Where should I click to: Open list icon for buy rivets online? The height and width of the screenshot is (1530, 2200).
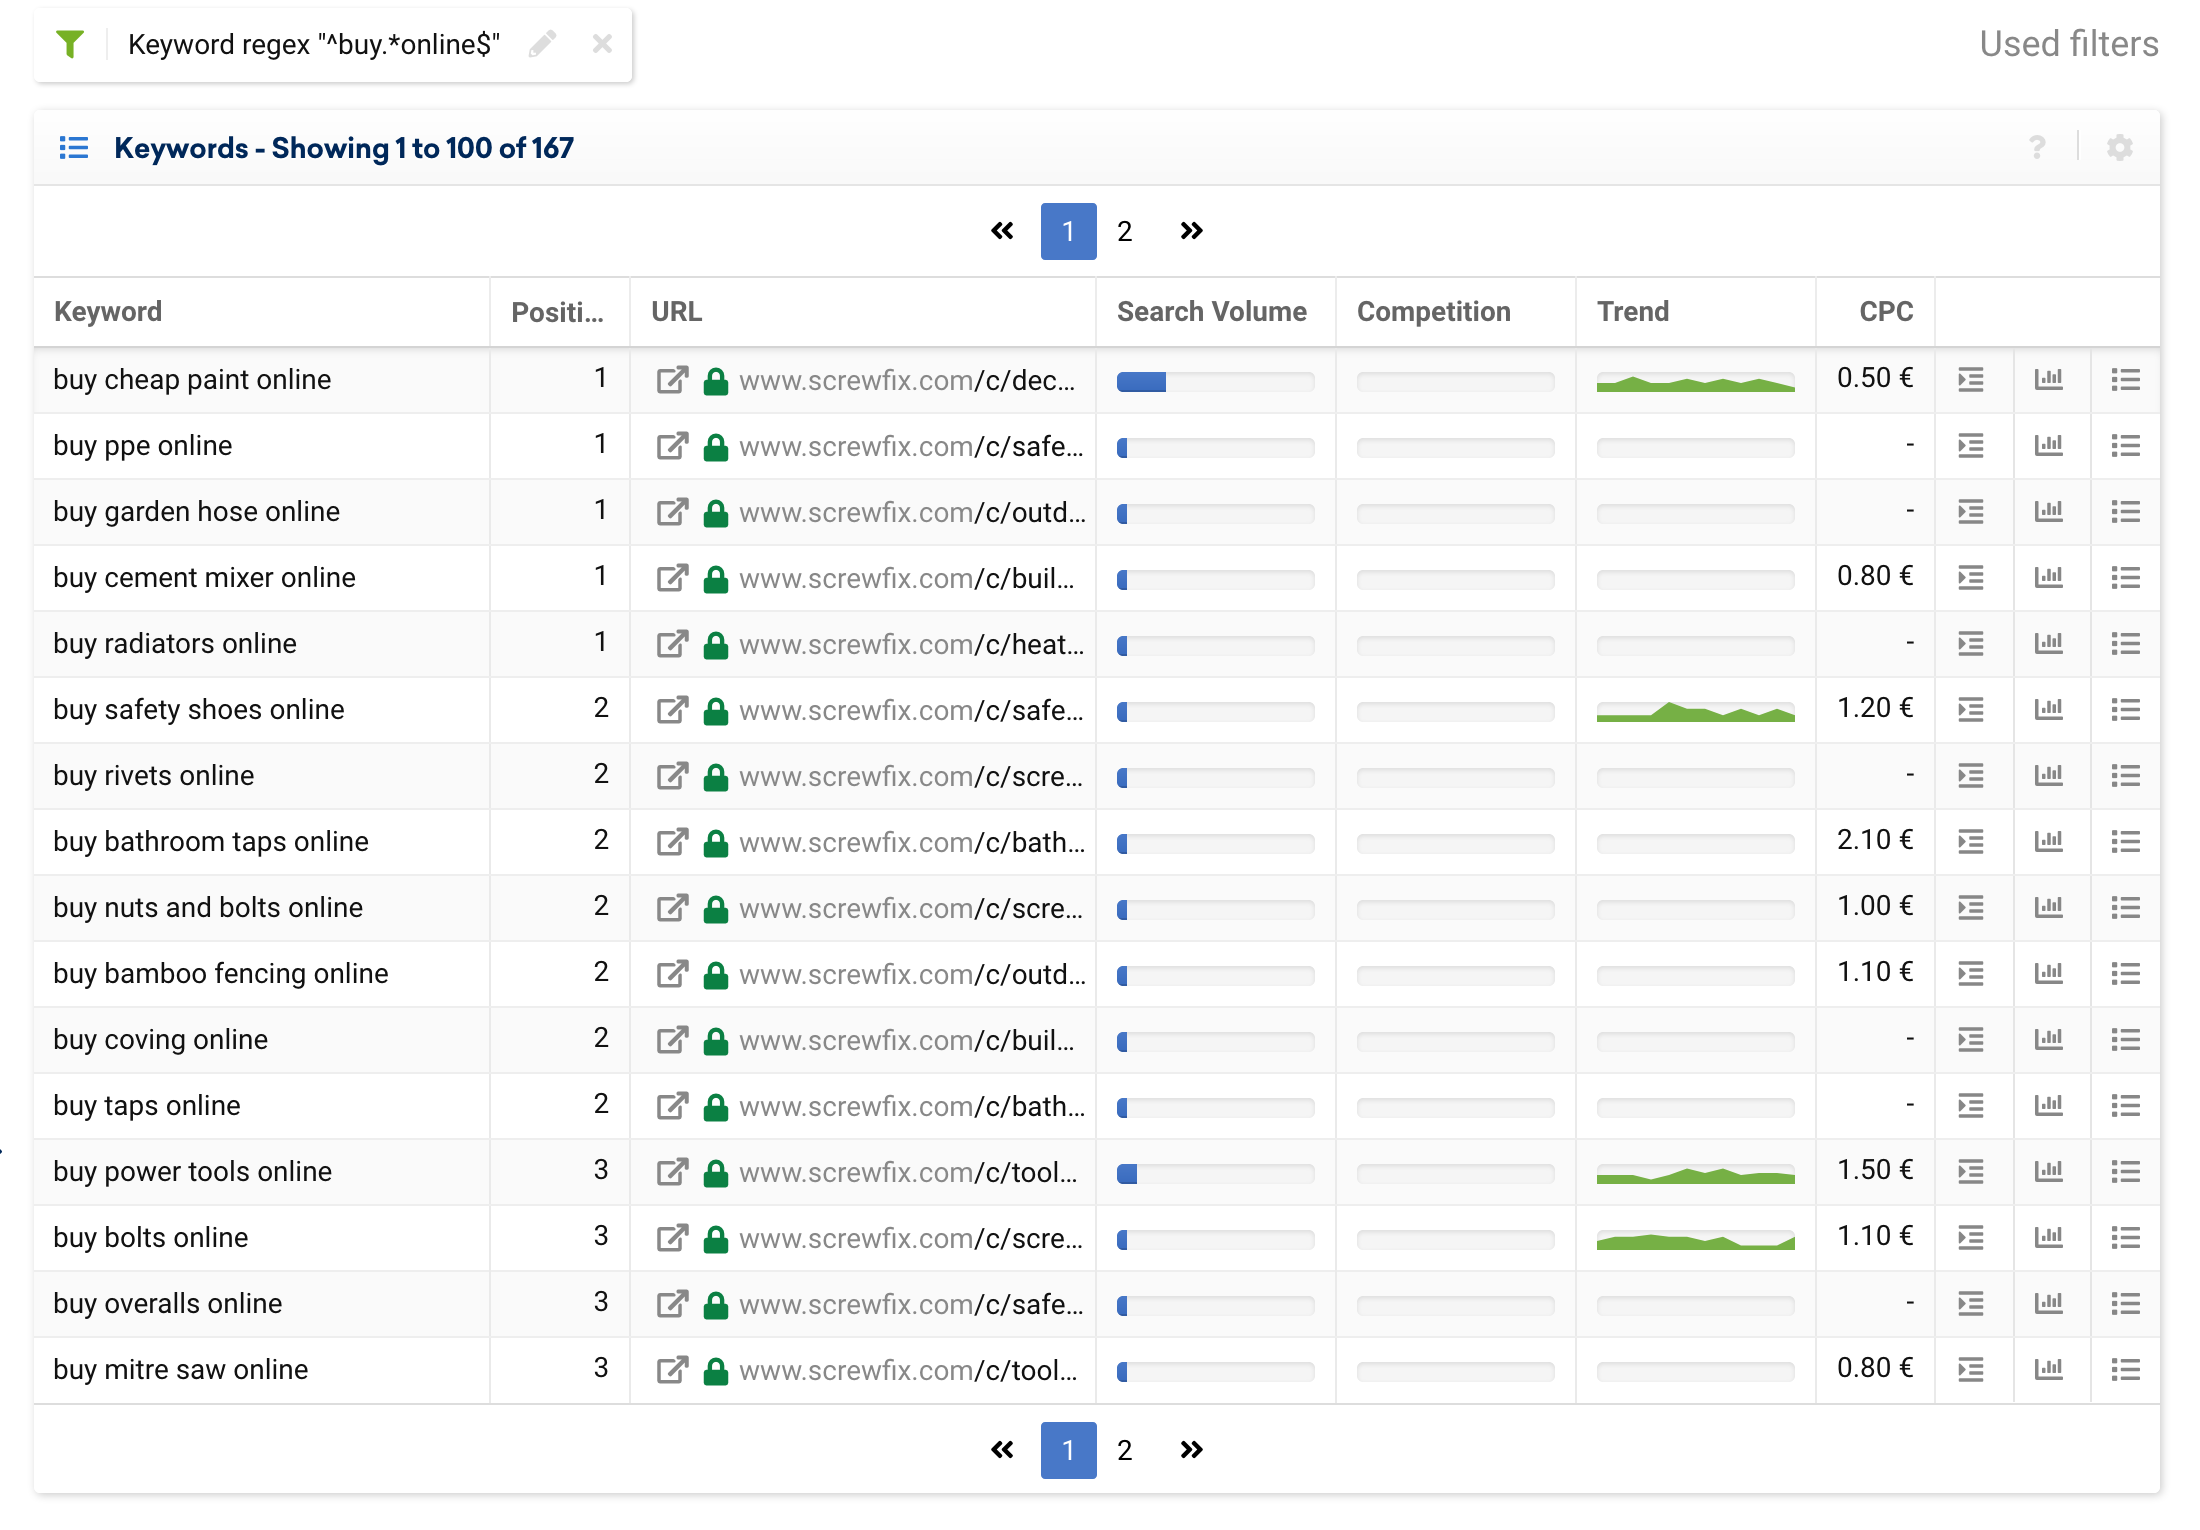coord(2126,776)
